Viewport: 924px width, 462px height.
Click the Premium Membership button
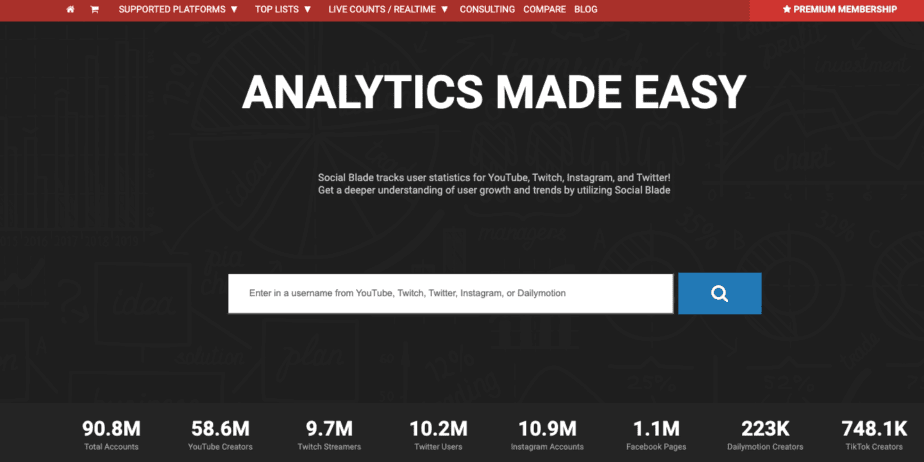point(837,10)
